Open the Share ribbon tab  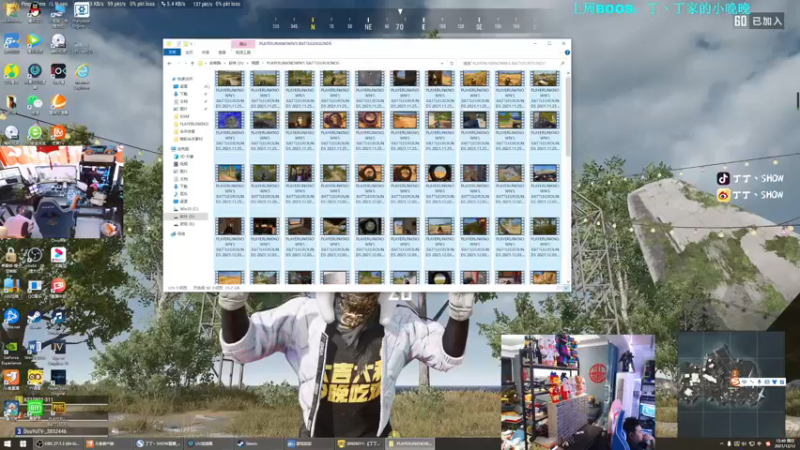click(205, 52)
